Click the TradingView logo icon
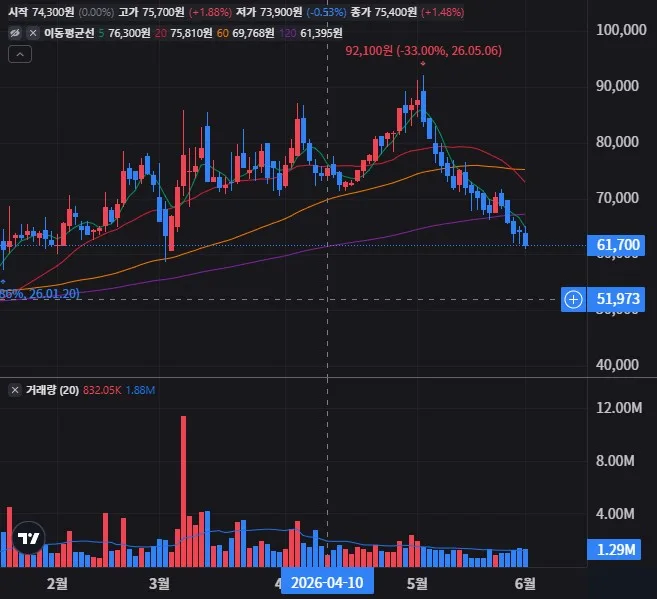657x599 pixels. pos(28,538)
